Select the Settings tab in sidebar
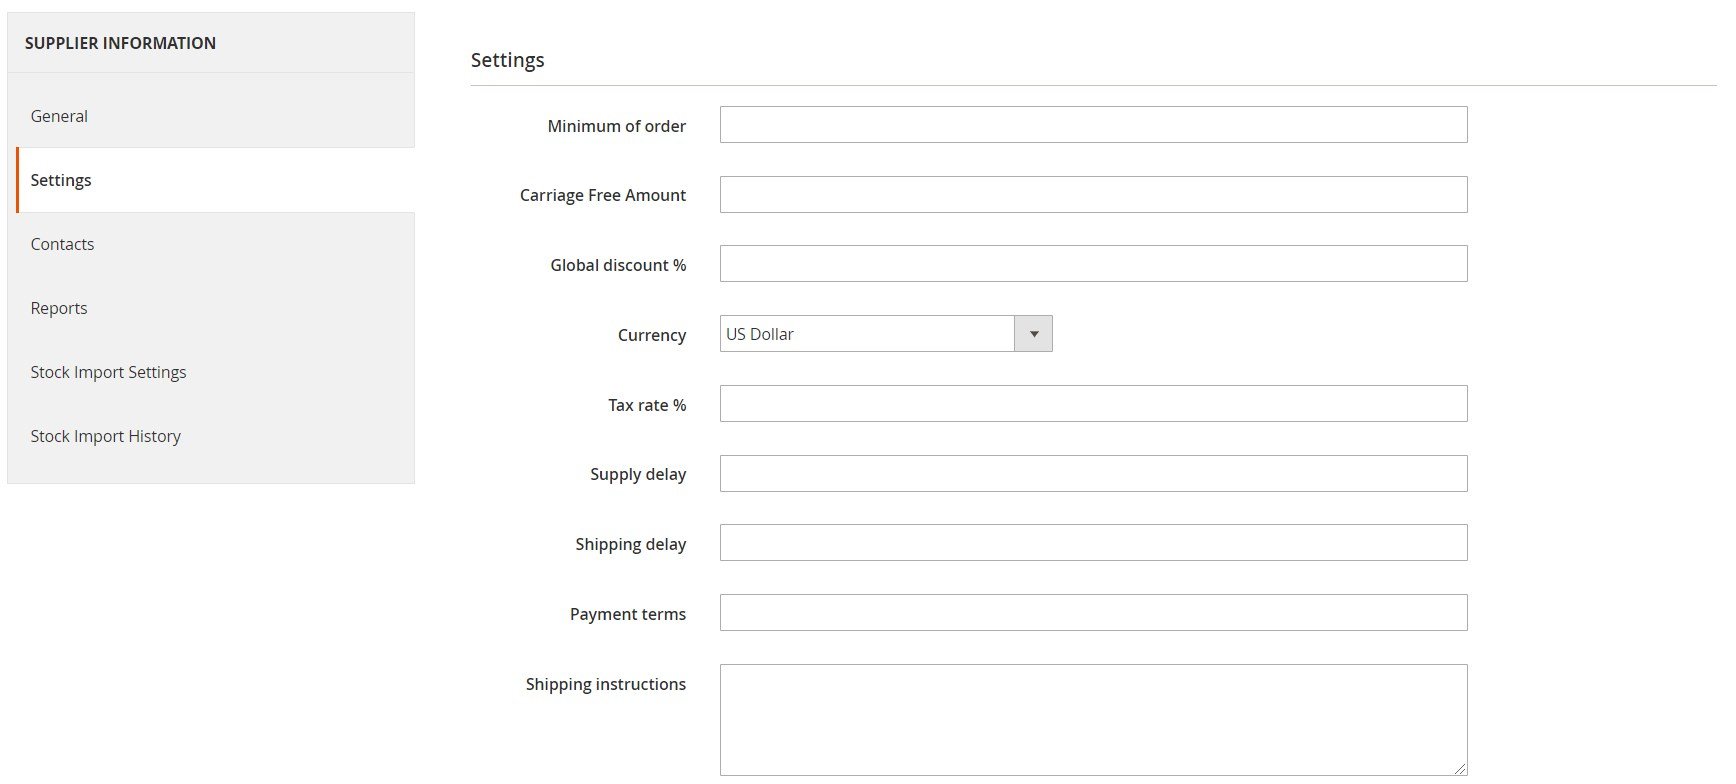 tap(215, 180)
